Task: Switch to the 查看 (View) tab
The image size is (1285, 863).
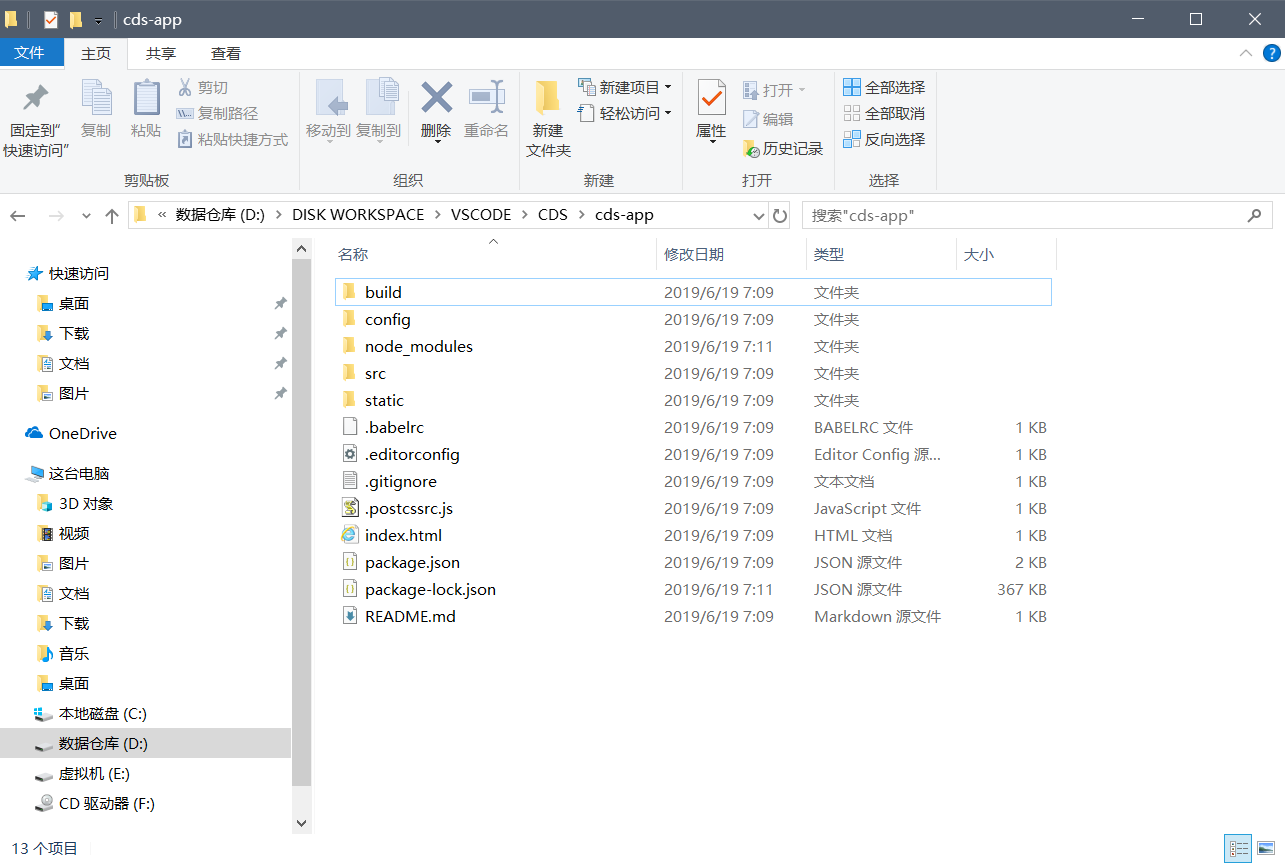Action: tap(226, 54)
